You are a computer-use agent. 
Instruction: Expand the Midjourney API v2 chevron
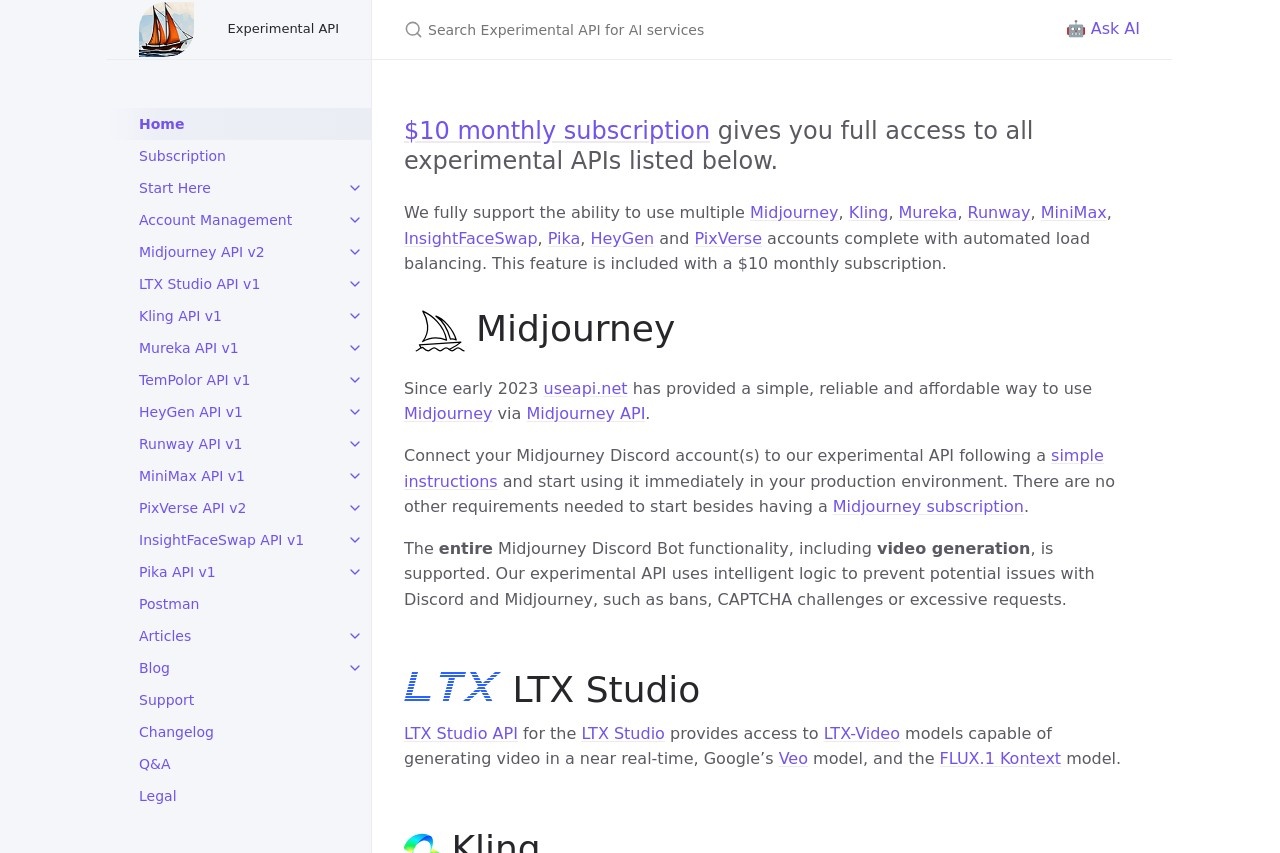coord(355,252)
